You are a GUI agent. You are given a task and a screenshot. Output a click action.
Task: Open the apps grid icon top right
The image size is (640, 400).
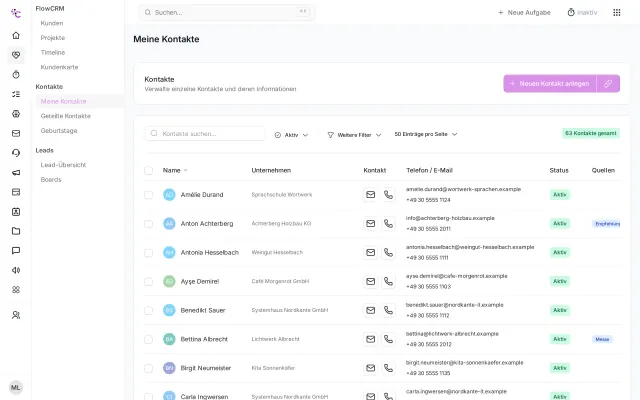click(617, 13)
